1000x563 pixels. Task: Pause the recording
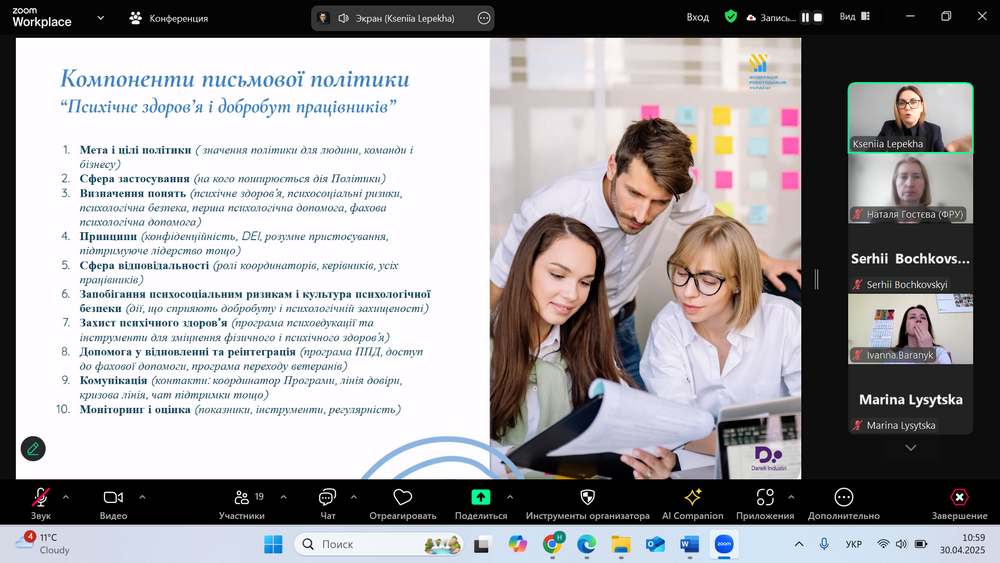[805, 18]
